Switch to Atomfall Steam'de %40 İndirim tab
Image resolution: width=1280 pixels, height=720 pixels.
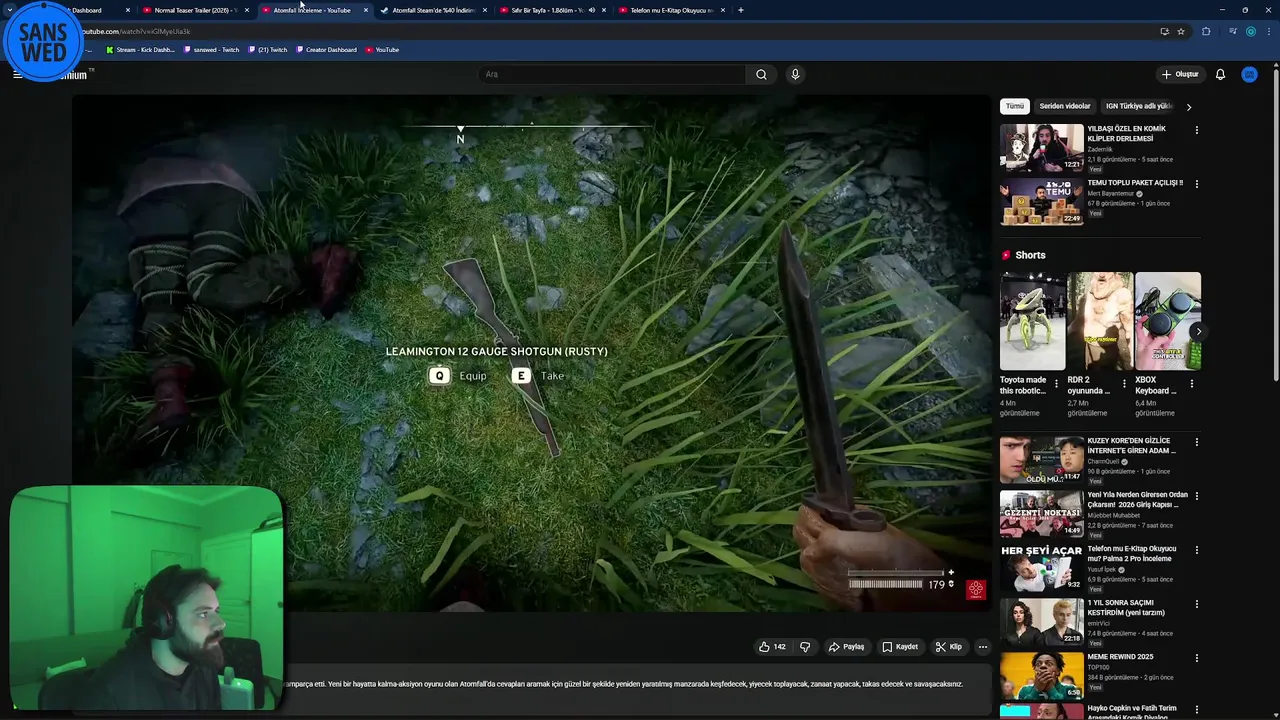coord(432,10)
